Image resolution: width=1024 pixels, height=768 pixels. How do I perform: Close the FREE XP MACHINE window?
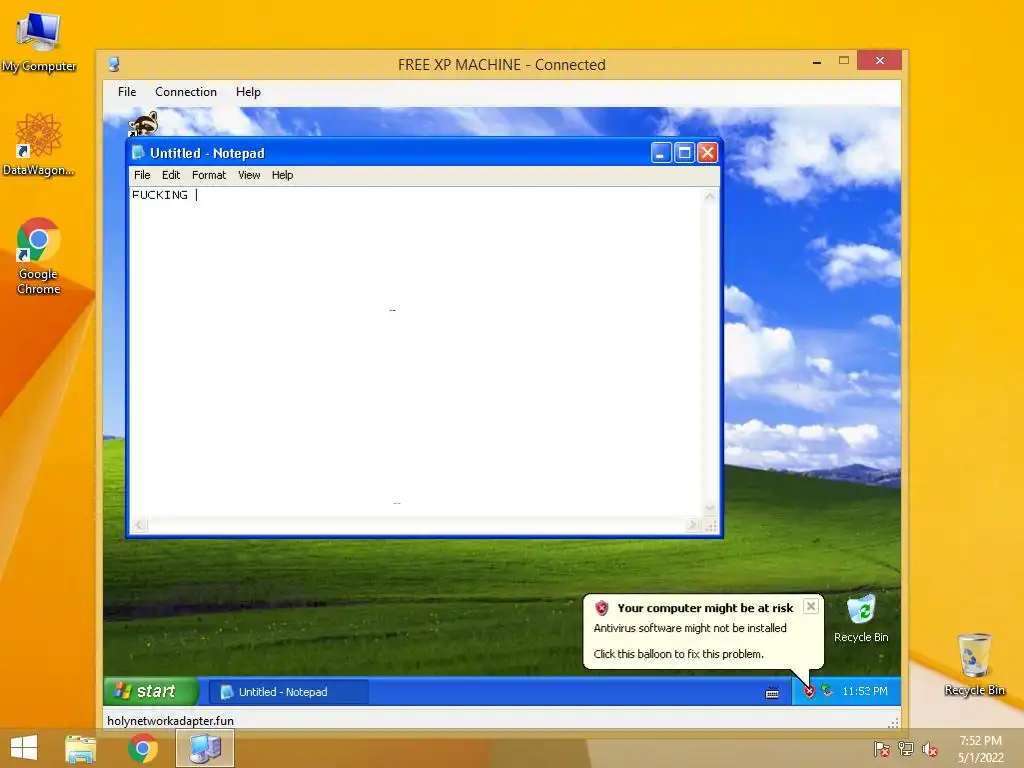click(x=880, y=61)
